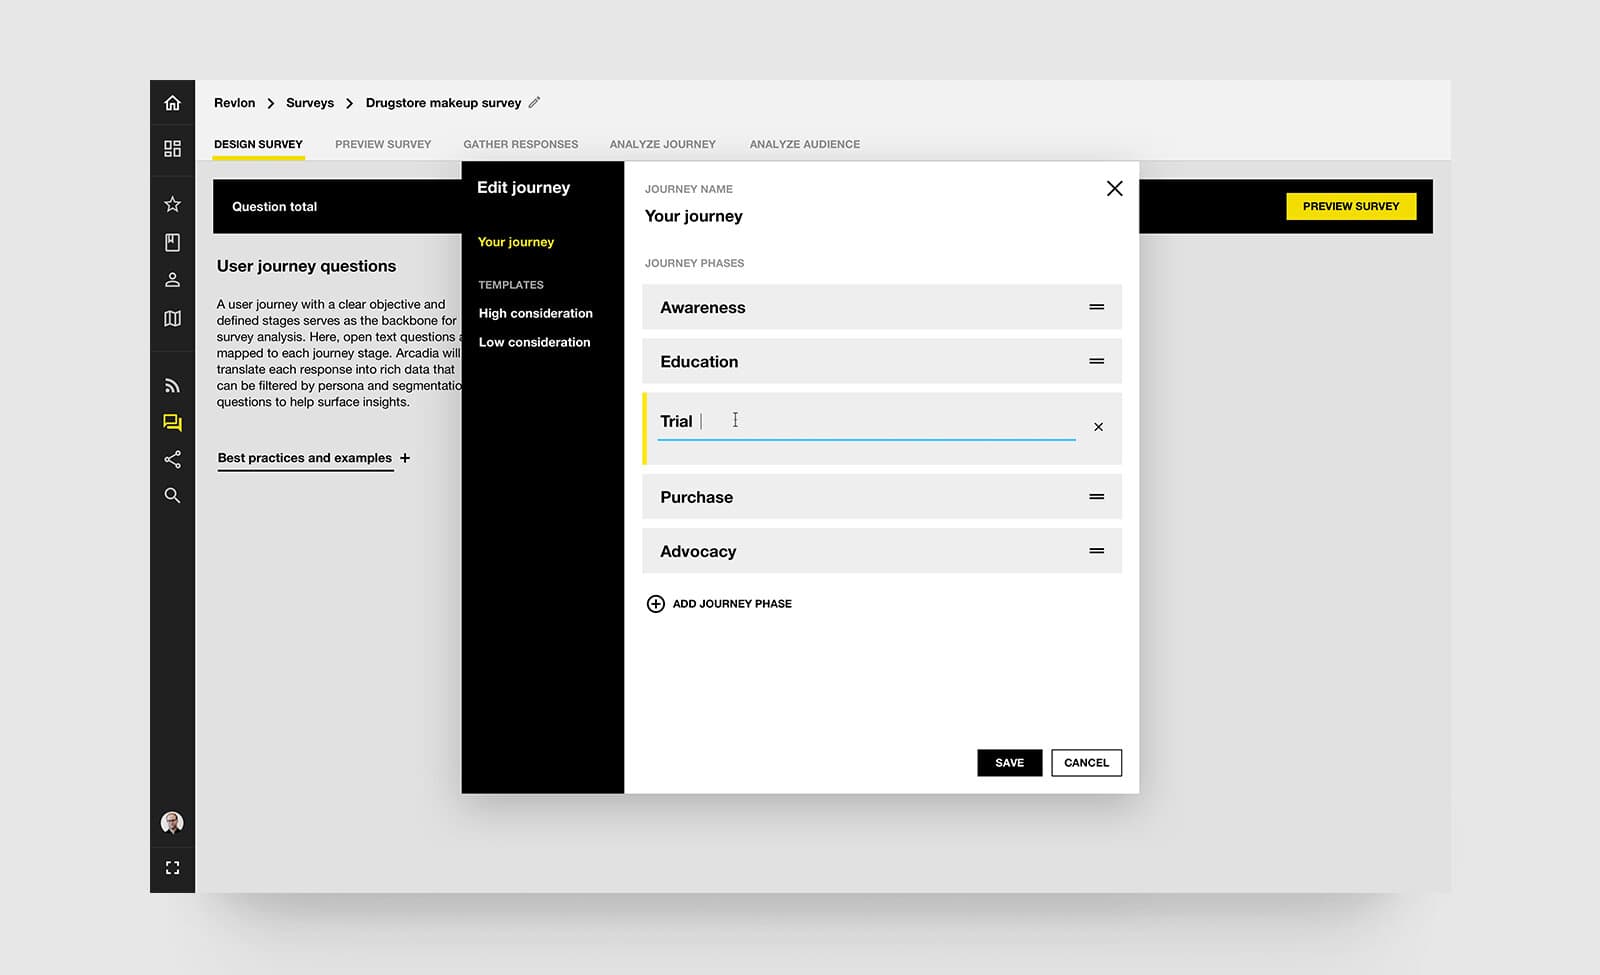Grab the Purchase phase reorder handle

click(x=1096, y=496)
